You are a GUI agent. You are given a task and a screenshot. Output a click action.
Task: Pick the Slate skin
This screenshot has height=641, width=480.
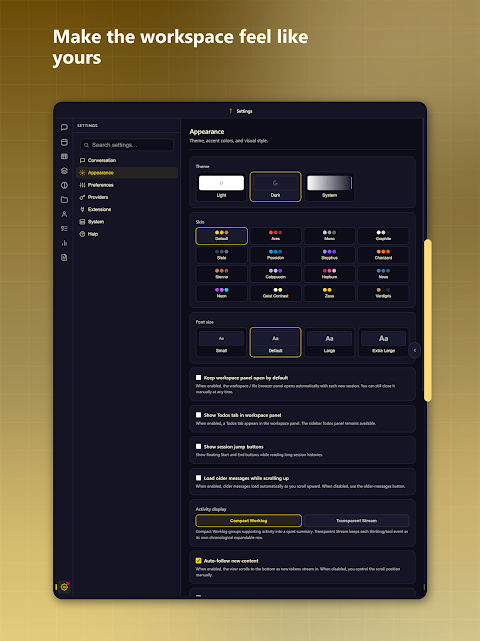point(221,255)
